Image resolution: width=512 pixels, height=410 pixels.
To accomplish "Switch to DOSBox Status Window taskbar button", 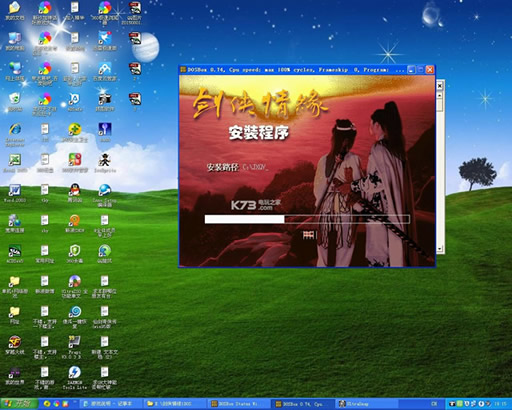I will click(239, 404).
